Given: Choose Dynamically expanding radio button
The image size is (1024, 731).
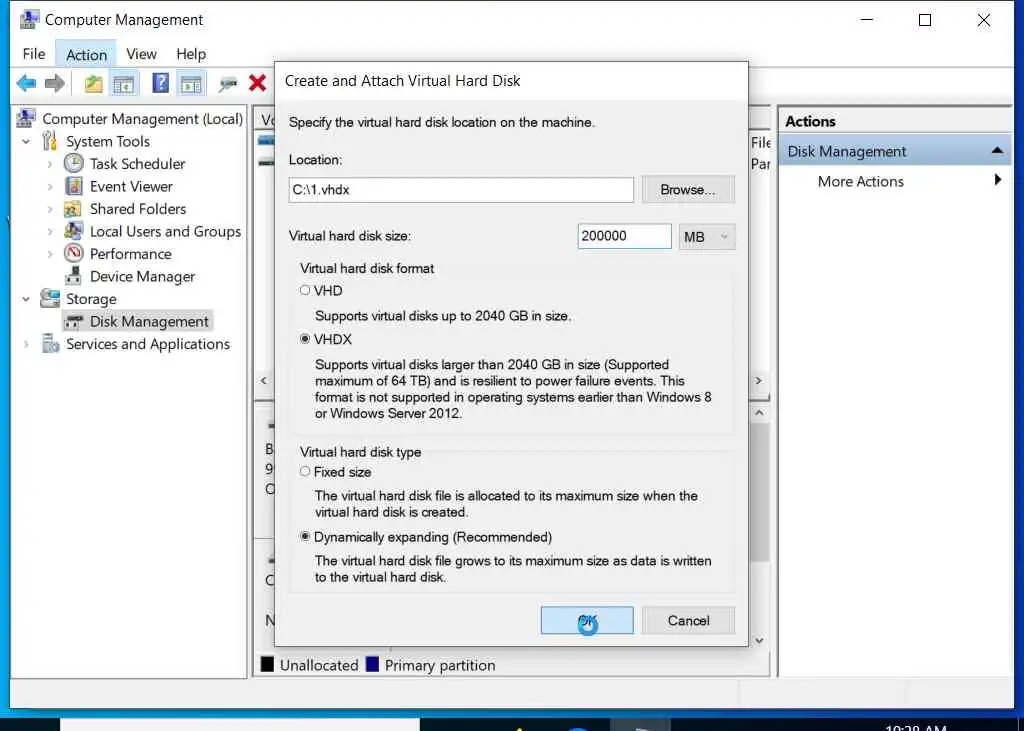Looking at the screenshot, I should coord(305,537).
